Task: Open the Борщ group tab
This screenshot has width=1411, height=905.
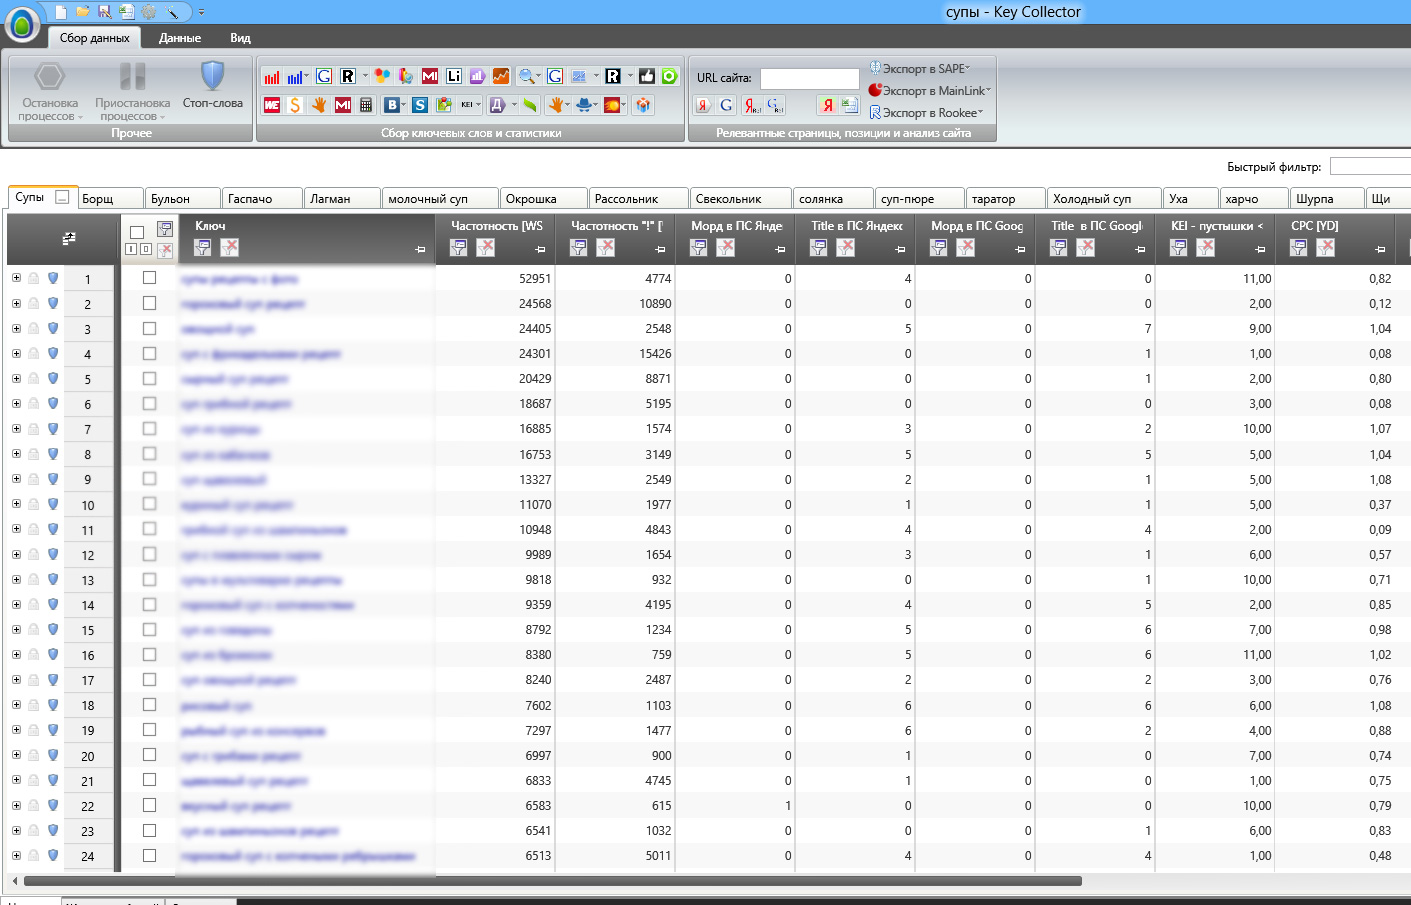Action: 109,198
